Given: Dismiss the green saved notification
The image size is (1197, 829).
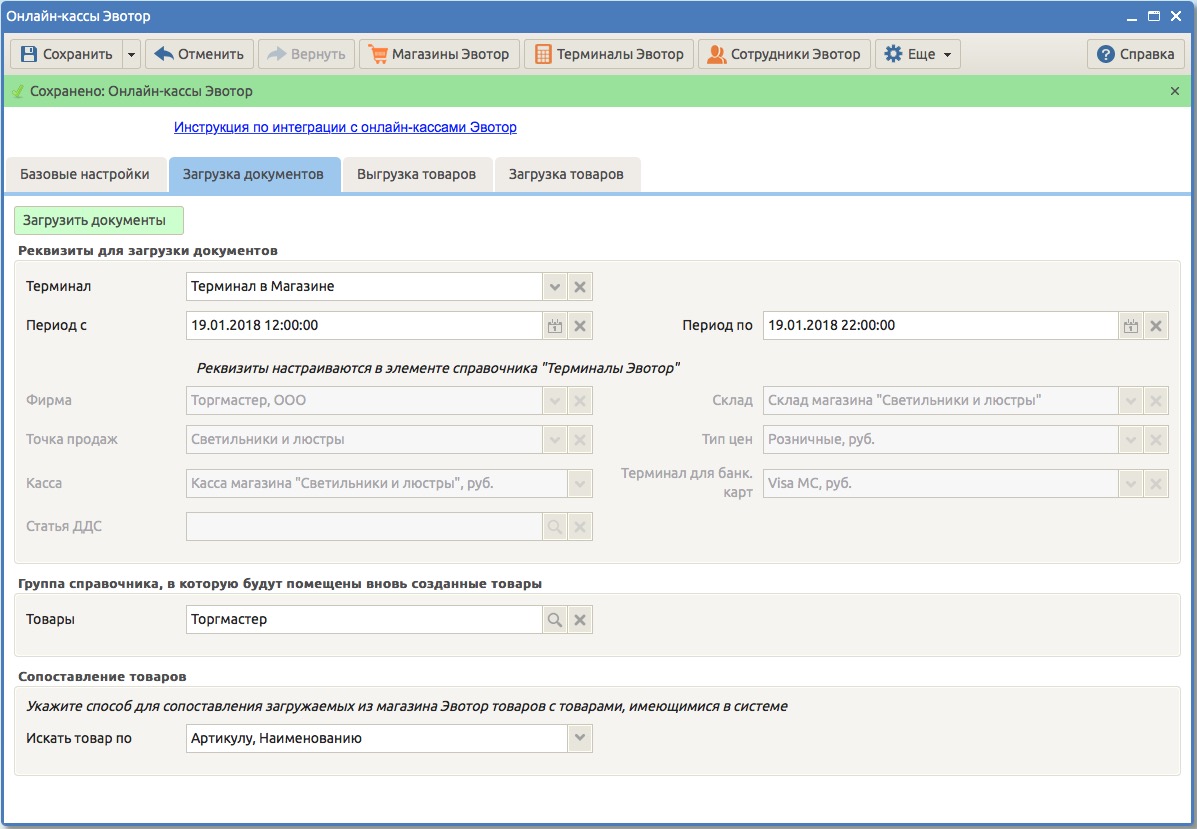Looking at the screenshot, I should tap(1175, 92).
